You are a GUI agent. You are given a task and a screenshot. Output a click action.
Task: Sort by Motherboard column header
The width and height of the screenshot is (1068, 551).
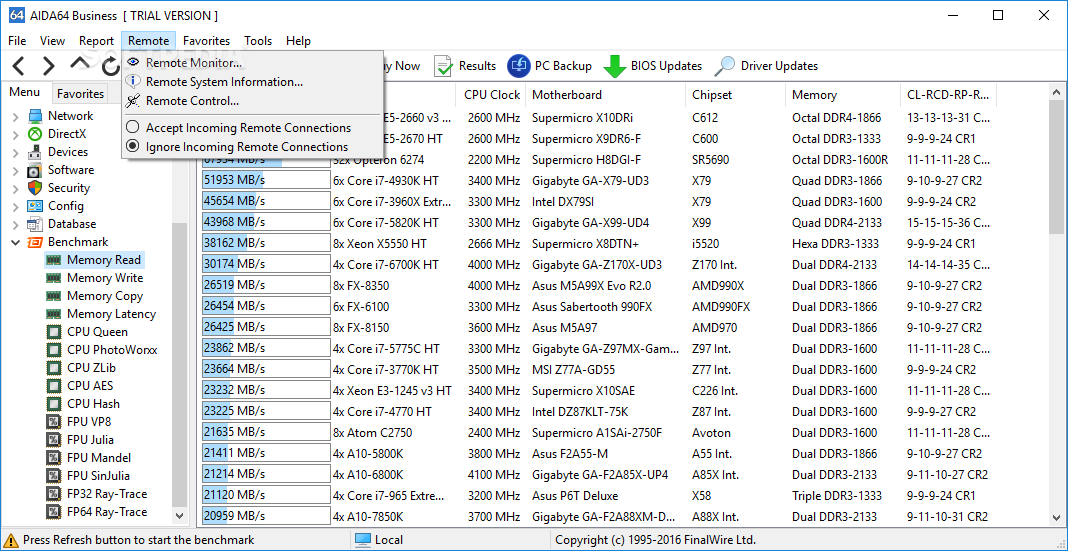[x=606, y=95]
